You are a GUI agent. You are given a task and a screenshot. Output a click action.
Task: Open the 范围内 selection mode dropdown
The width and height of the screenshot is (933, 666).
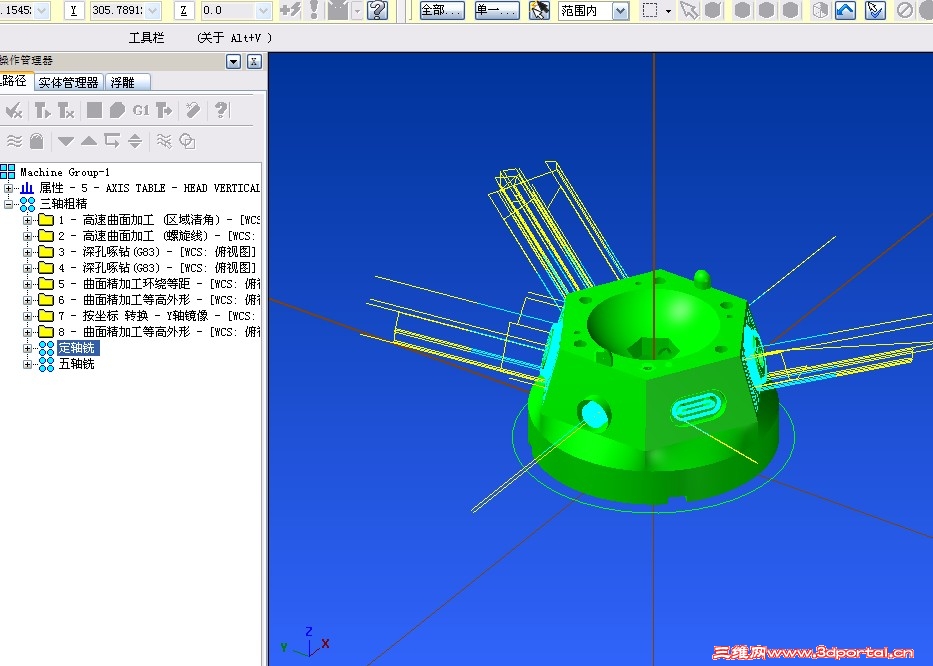pyautogui.click(x=621, y=11)
